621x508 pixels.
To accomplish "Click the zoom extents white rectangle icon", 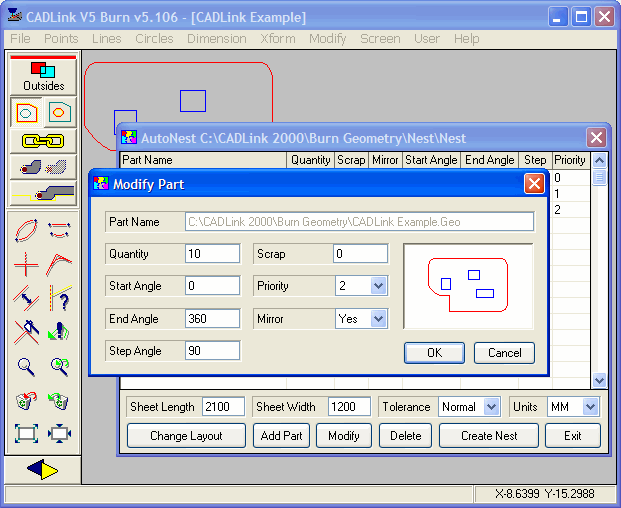I will point(27,434).
